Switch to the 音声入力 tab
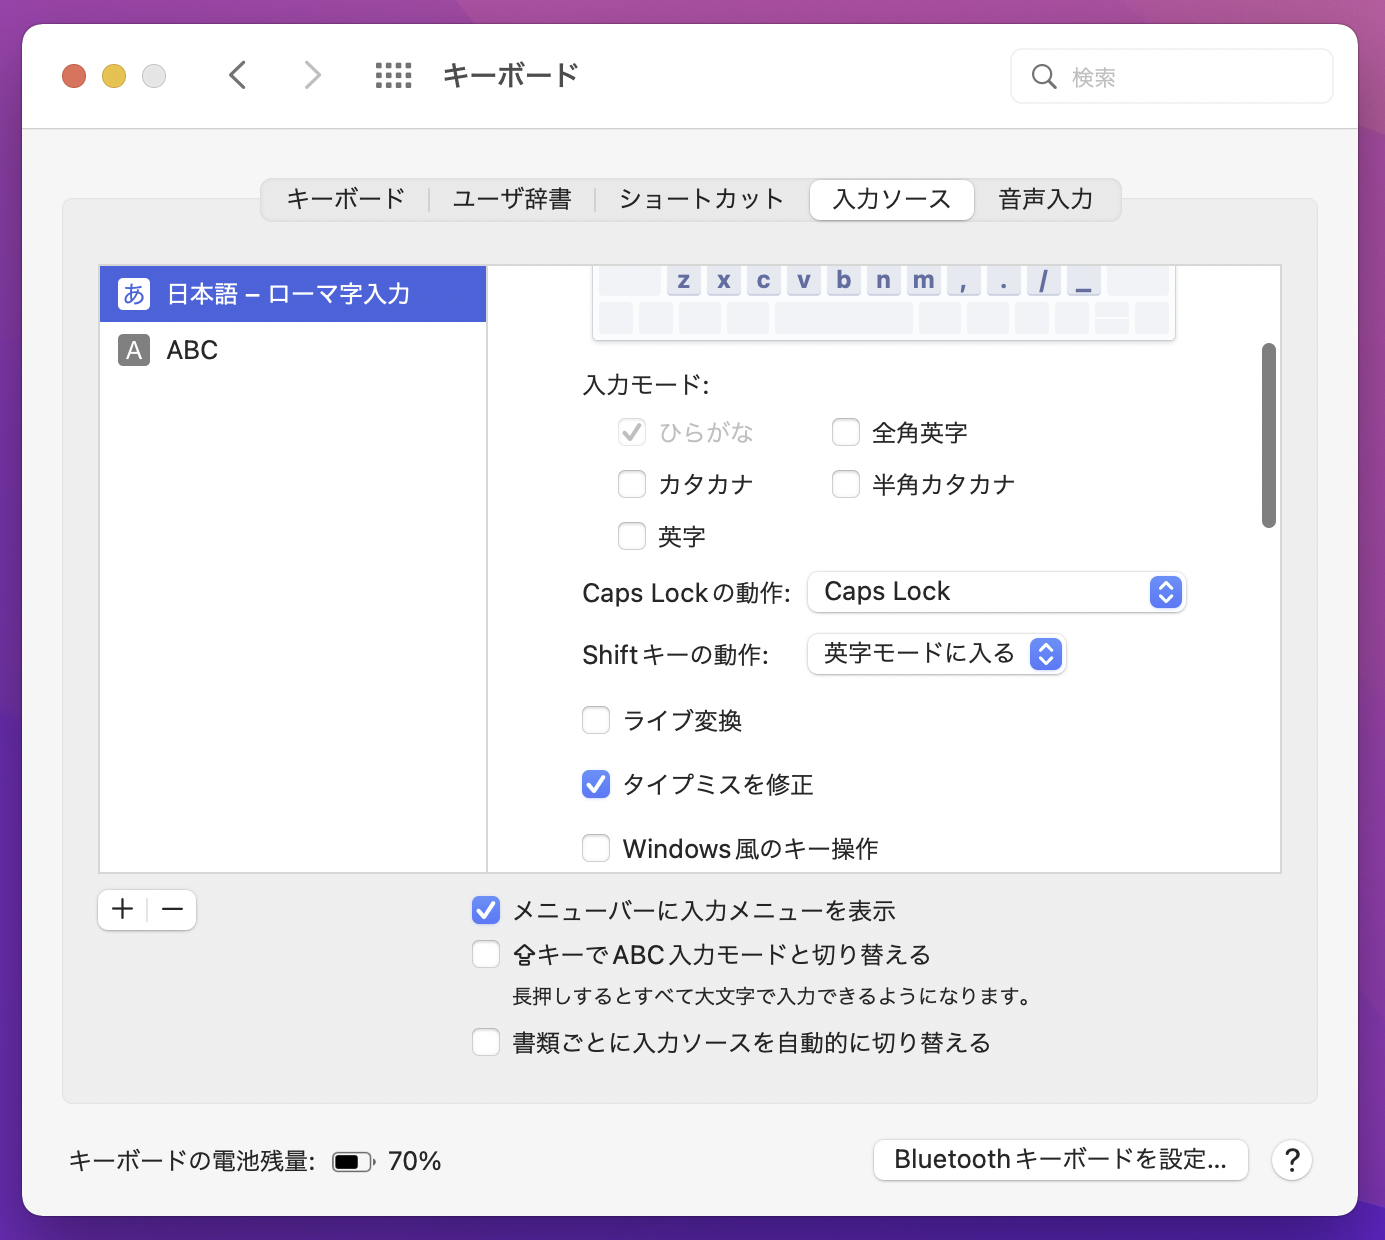The height and width of the screenshot is (1240, 1385). 1045,199
